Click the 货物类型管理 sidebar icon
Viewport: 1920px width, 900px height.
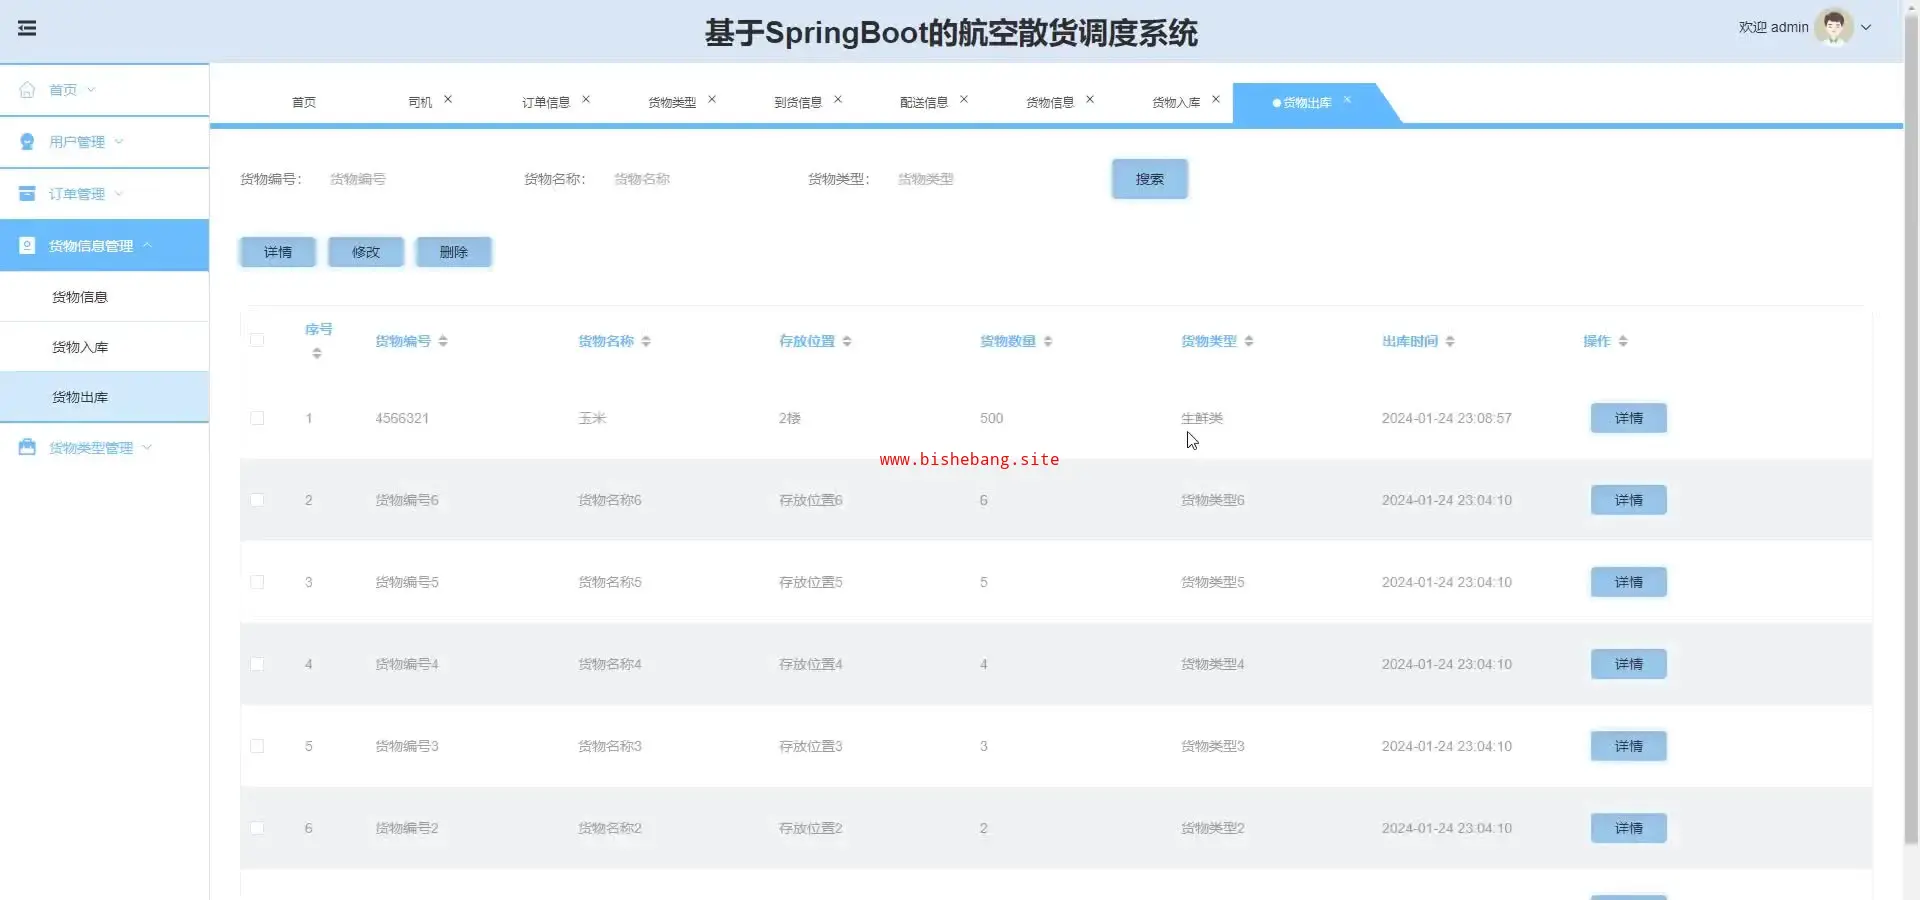click(x=27, y=448)
